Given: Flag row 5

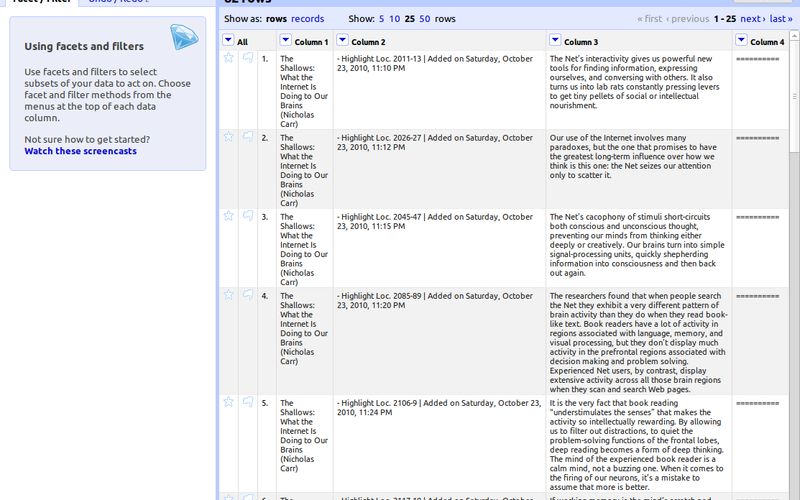Looking at the screenshot, I should coord(248,402).
